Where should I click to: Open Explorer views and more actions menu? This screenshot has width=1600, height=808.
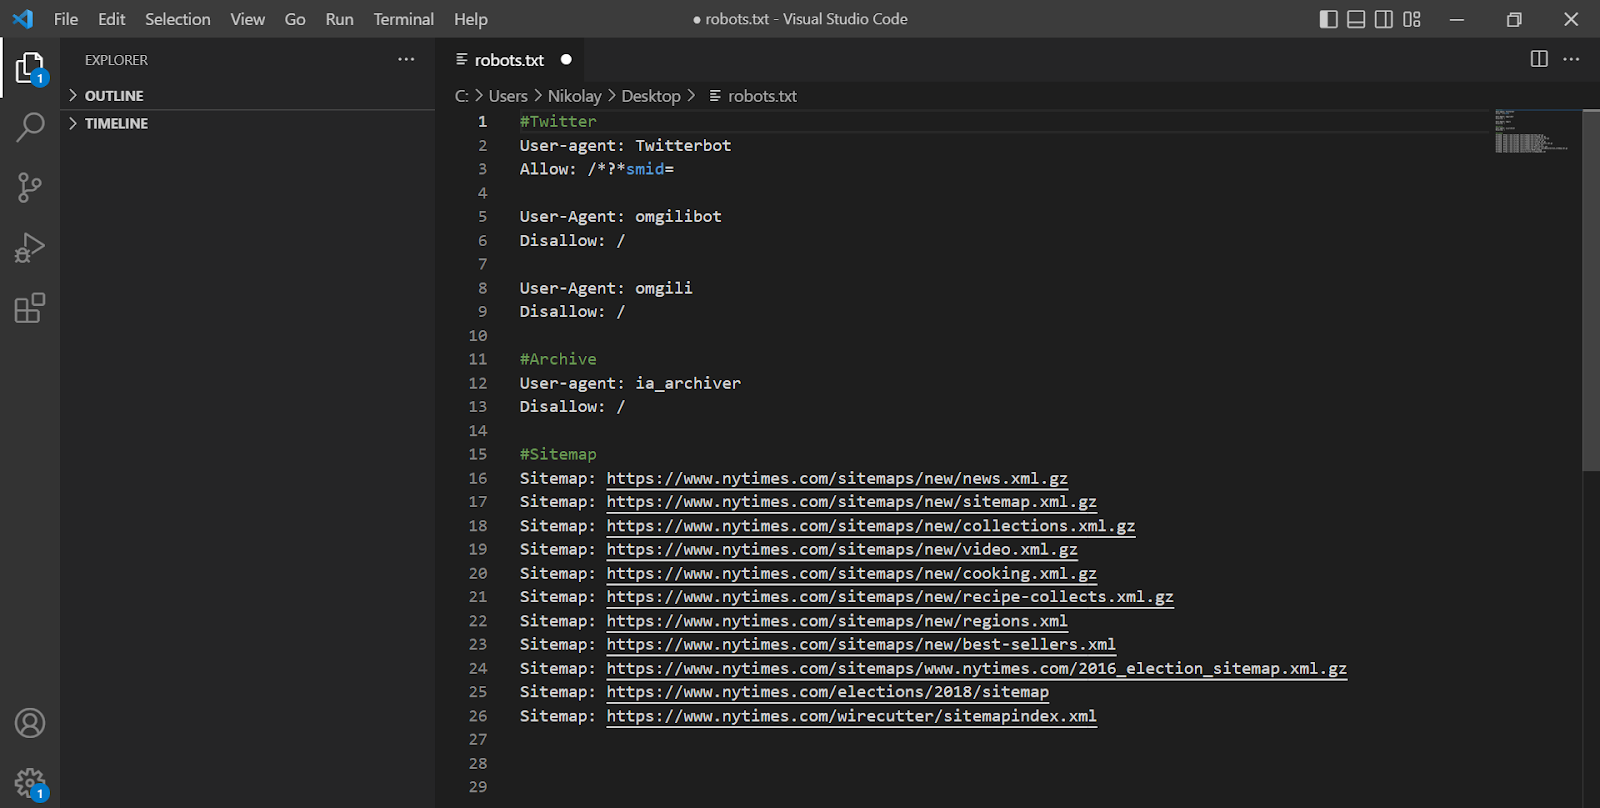coord(406,60)
